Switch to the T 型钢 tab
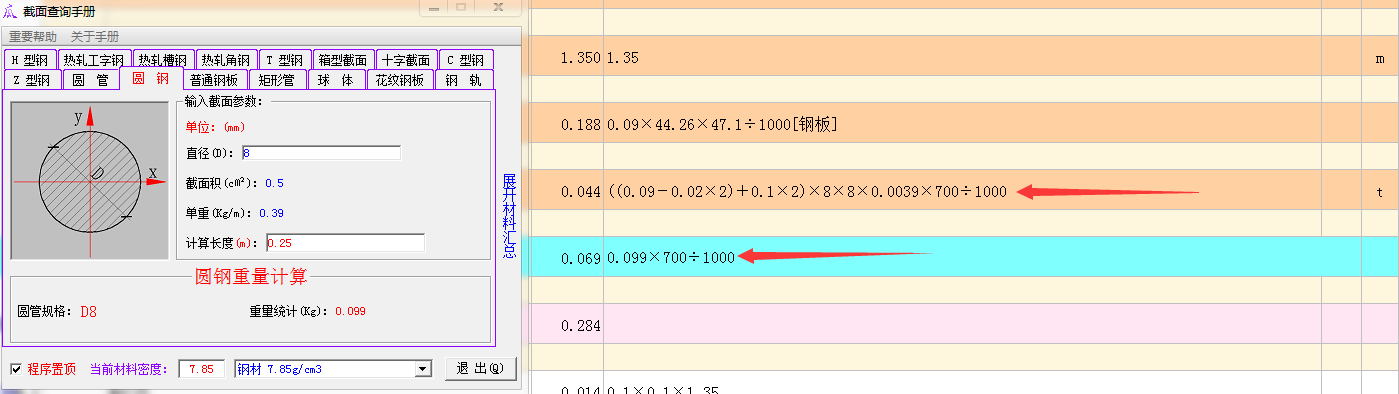Screen dimensions: 1399x394 coord(285,60)
